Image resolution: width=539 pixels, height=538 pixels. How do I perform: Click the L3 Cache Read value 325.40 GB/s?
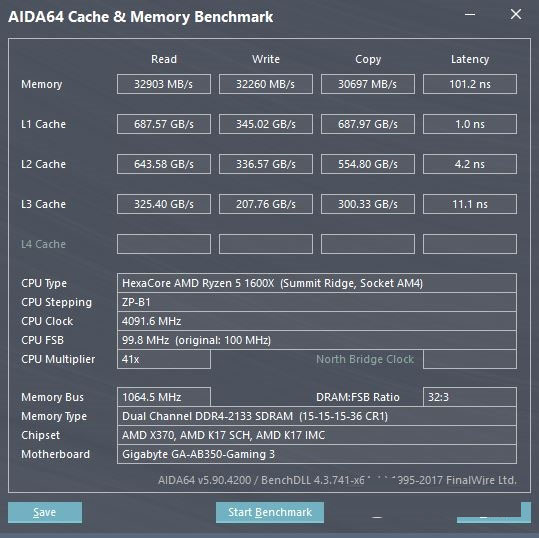tap(164, 204)
